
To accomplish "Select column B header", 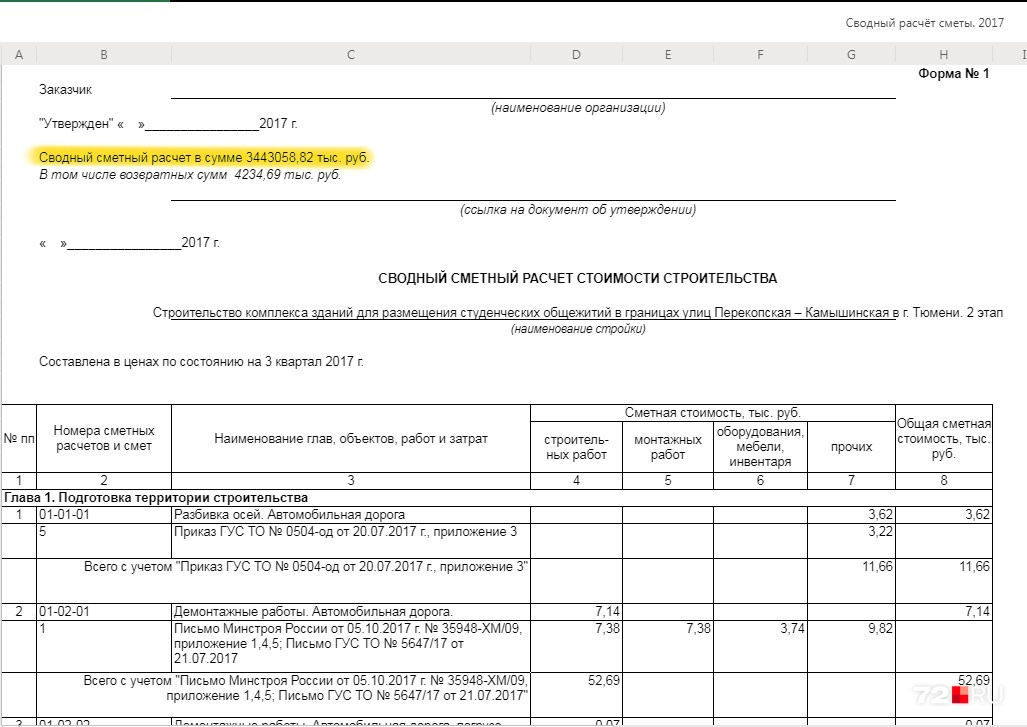I will pos(103,54).
